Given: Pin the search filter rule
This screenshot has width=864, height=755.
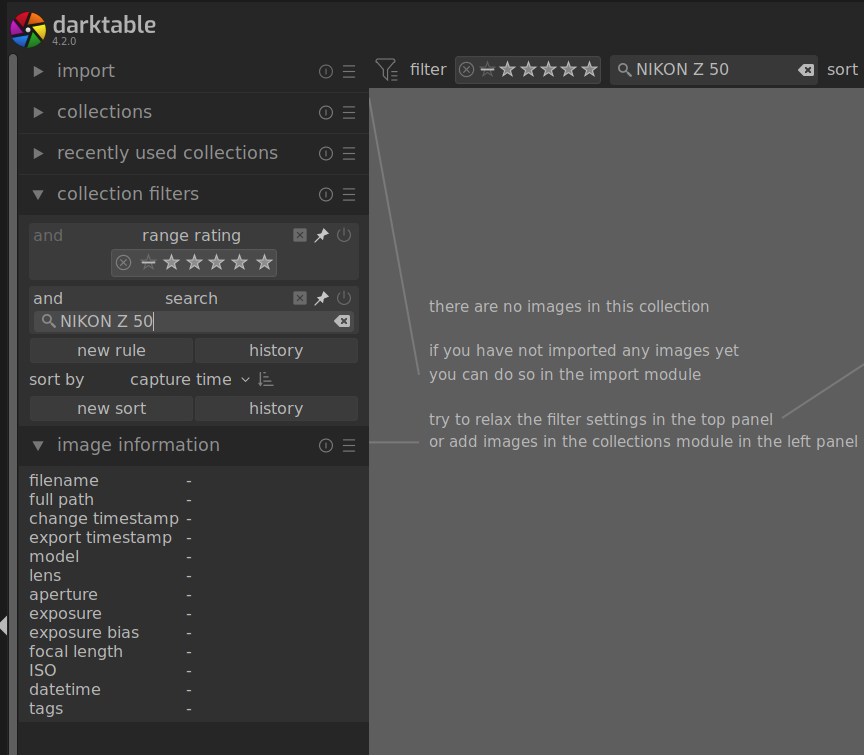Looking at the screenshot, I should (x=321, y=298).
